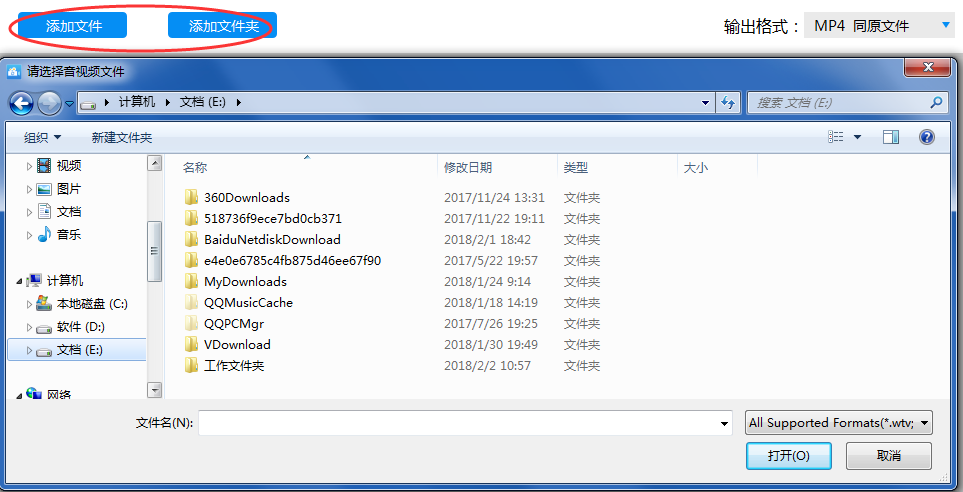Click the 打开(O) button
963x492 pixels.
789,456
